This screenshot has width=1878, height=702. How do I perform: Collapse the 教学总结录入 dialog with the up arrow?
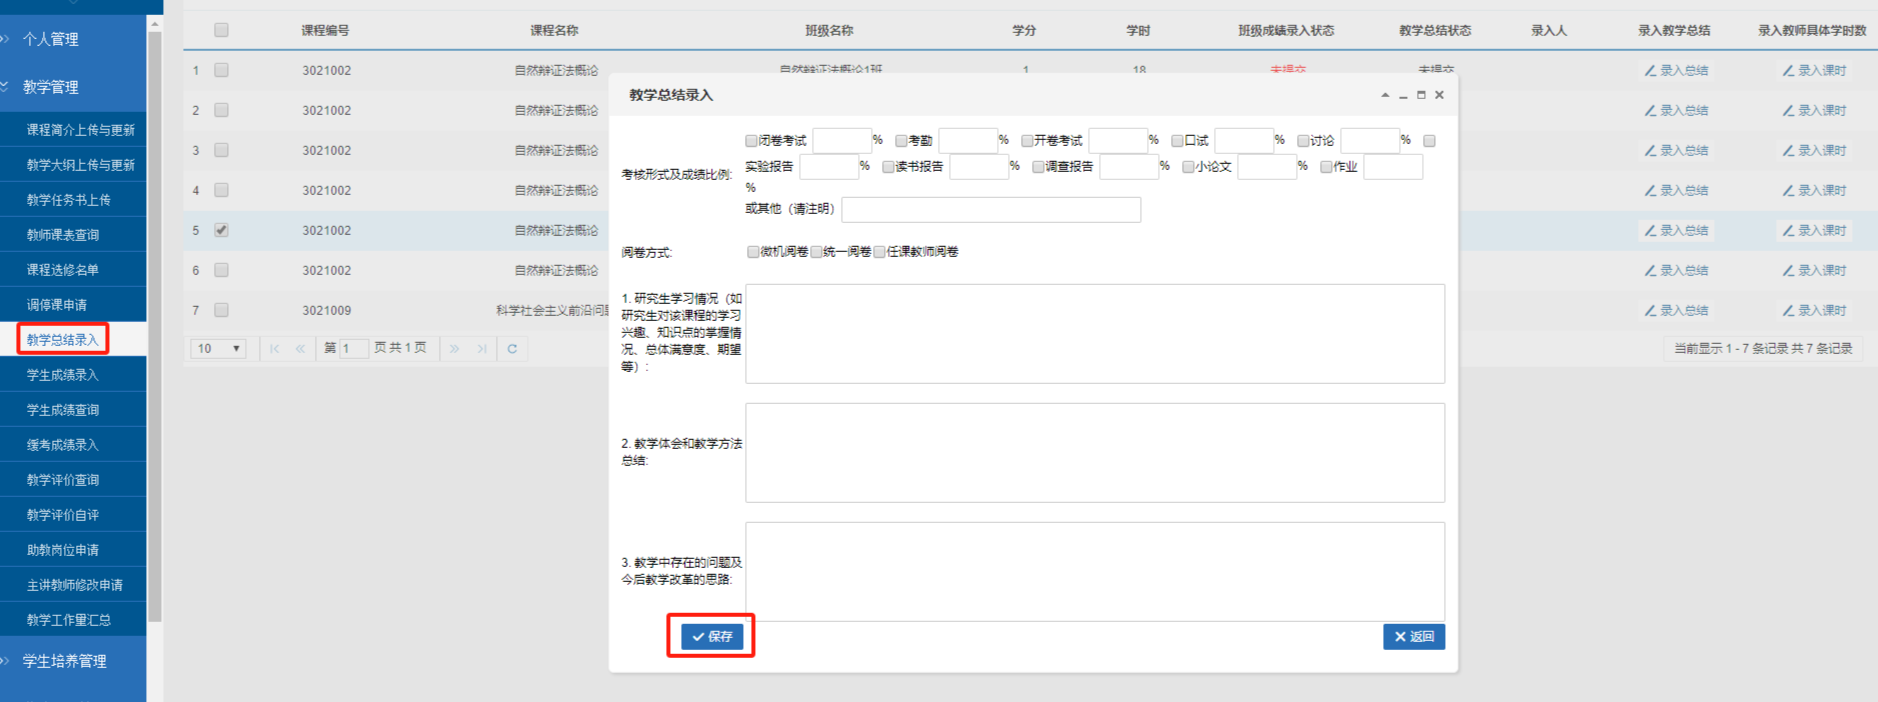[1385, 95]
